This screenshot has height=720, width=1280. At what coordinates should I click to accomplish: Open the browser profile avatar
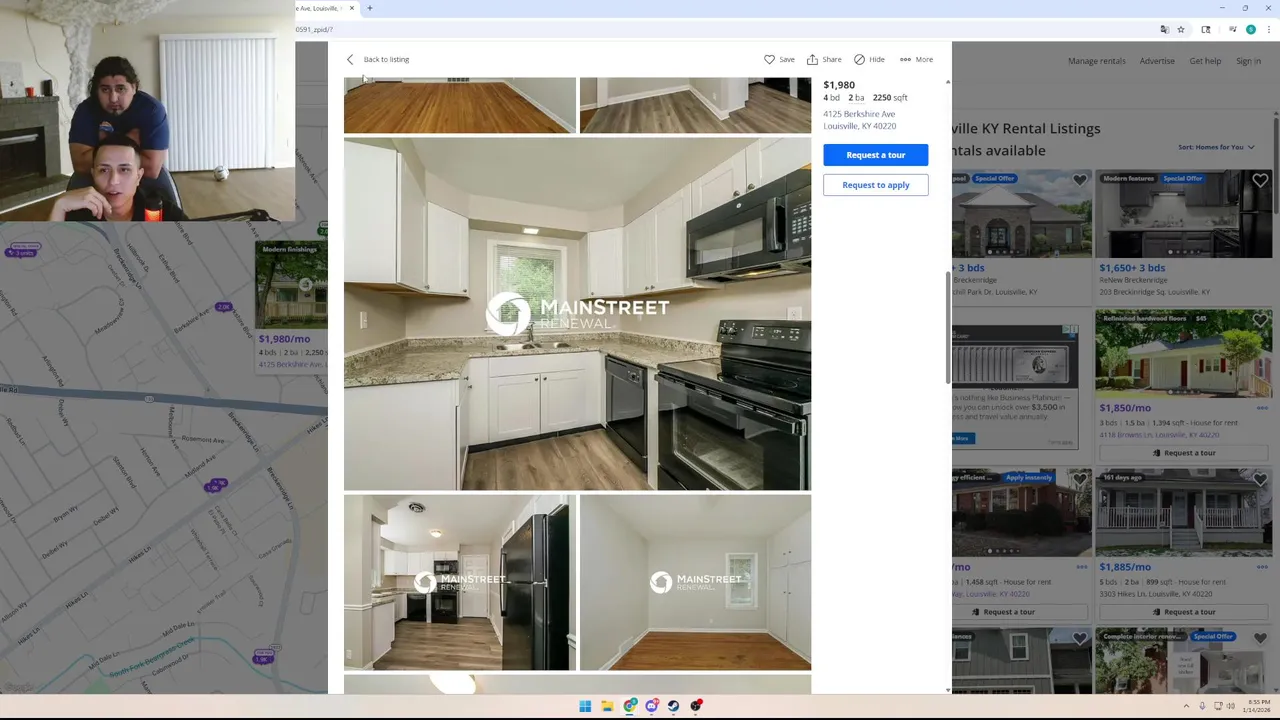coord(1250,29)
